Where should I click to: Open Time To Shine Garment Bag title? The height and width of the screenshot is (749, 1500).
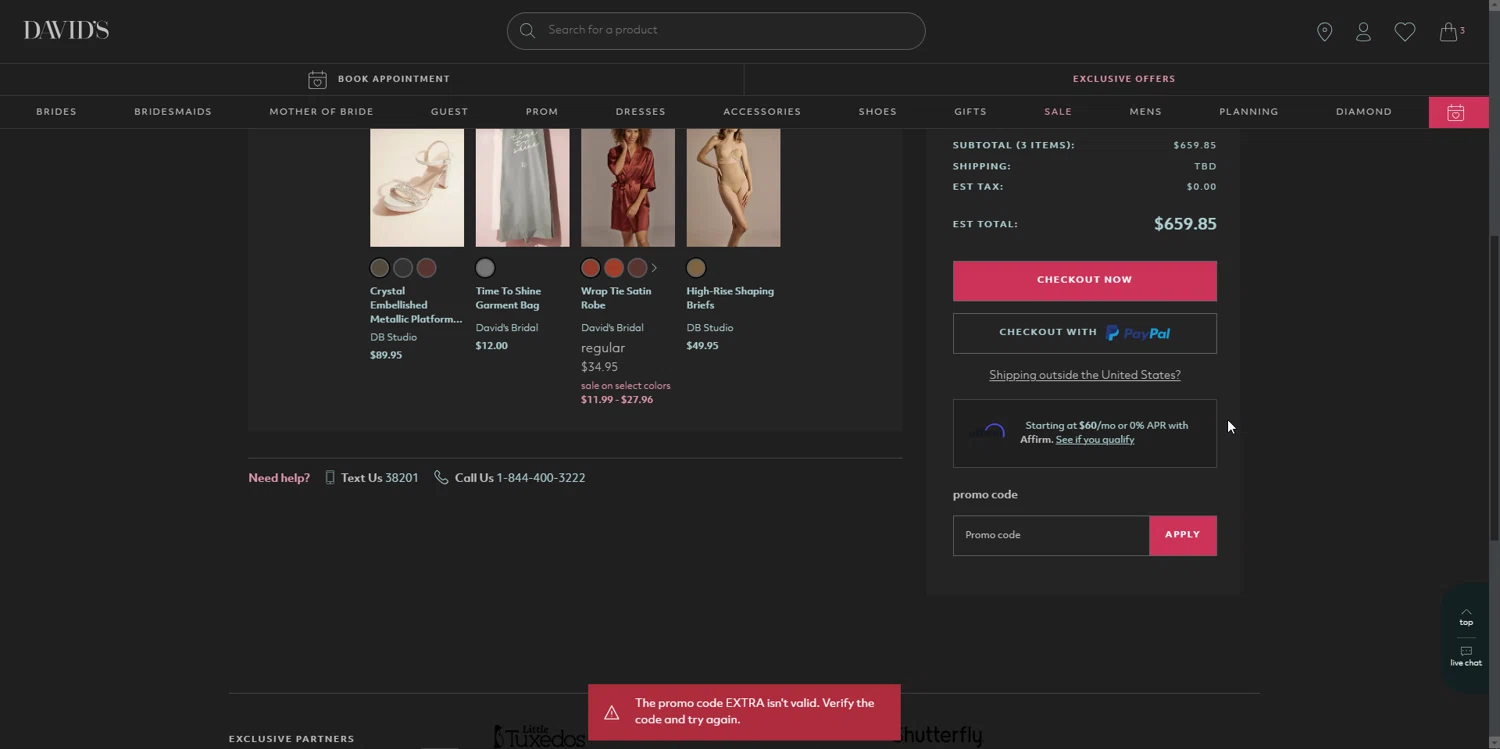(508, 298)
